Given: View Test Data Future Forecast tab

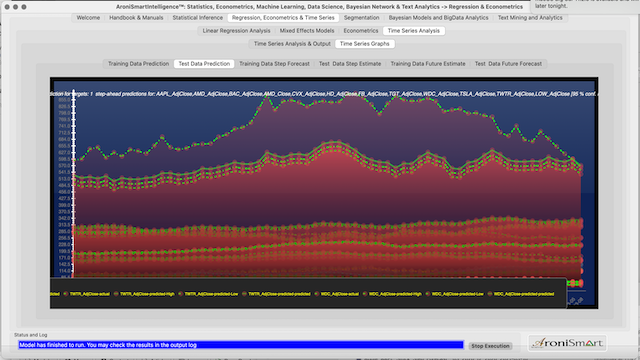Looking at the screenshot, I should click(508, 64).
